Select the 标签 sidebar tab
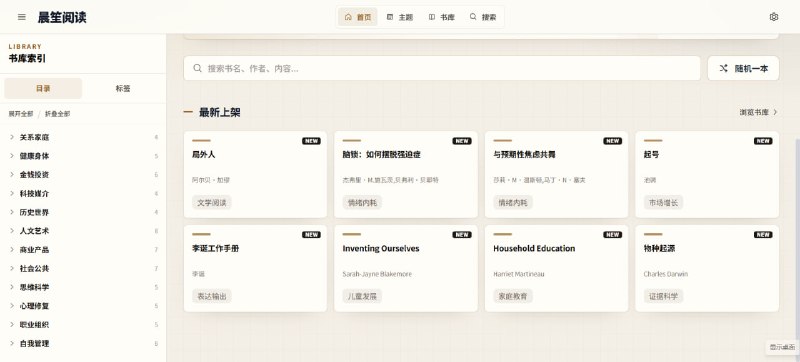 (x=123, y=88)
